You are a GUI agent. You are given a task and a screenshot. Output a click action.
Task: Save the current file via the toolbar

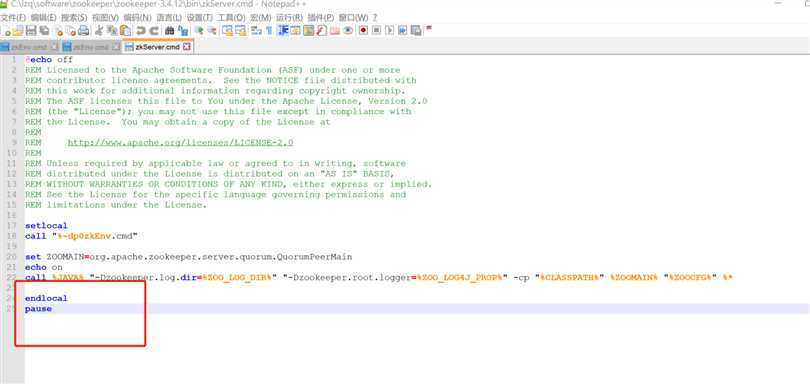pyautogui.click(x=30, y=30)
